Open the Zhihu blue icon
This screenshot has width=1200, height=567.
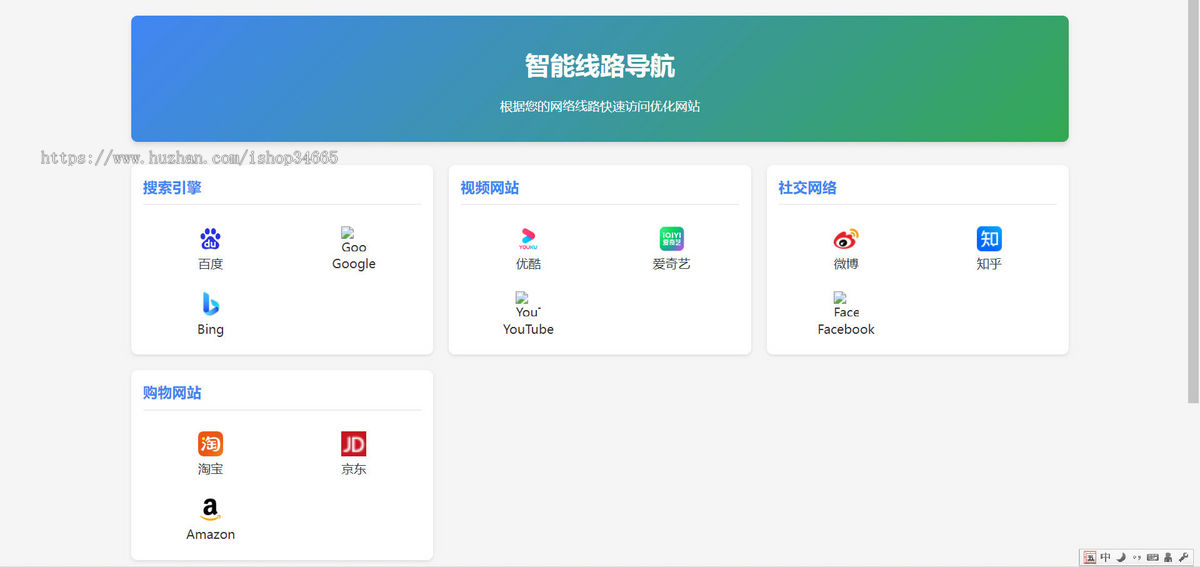[x=989, y=239]
